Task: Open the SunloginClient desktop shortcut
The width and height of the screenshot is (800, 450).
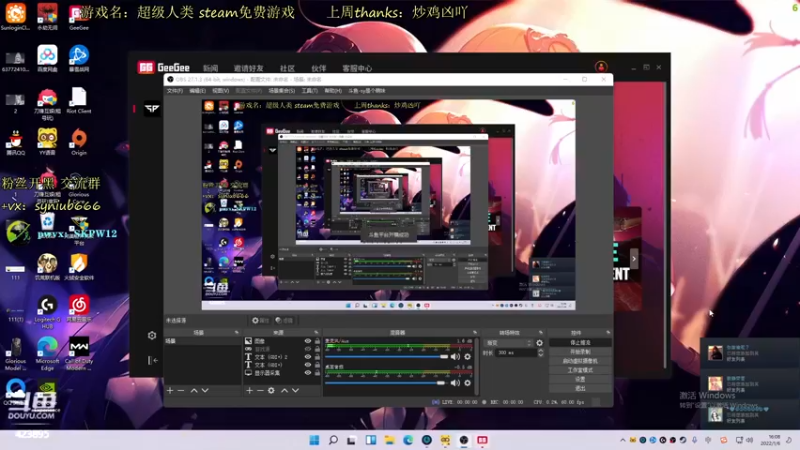Action: (x=15, y=16)
